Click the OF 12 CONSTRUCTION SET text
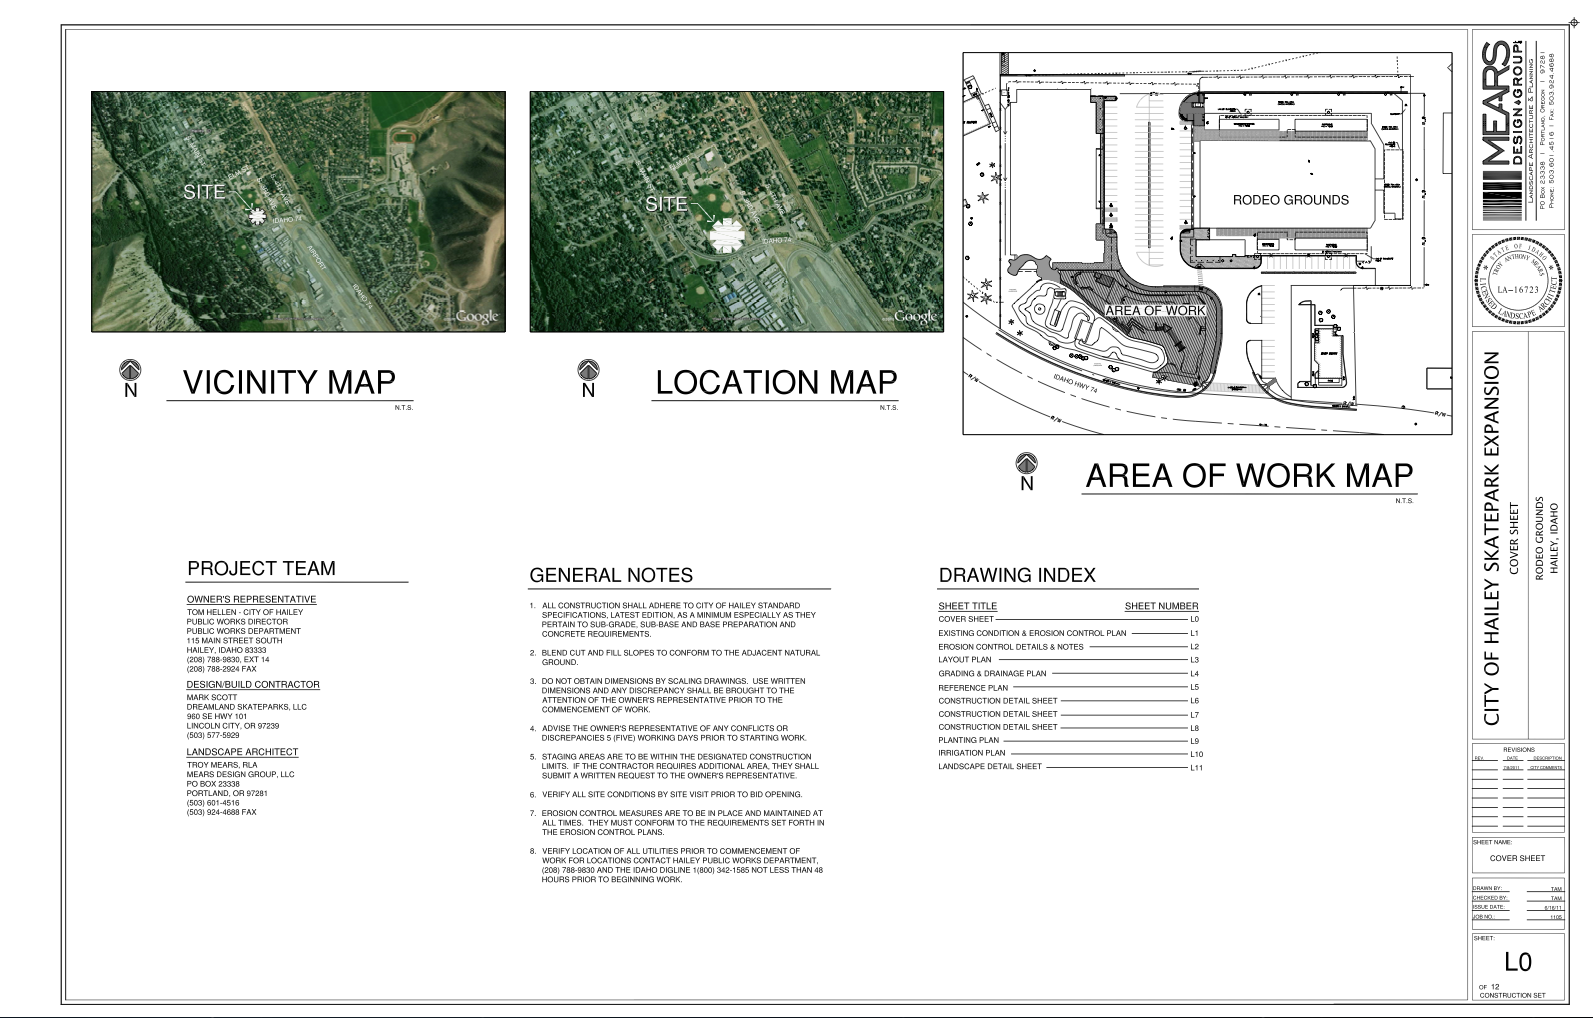The width and height of the screenshot is (1593, 1018). [x=1511, y=991]
